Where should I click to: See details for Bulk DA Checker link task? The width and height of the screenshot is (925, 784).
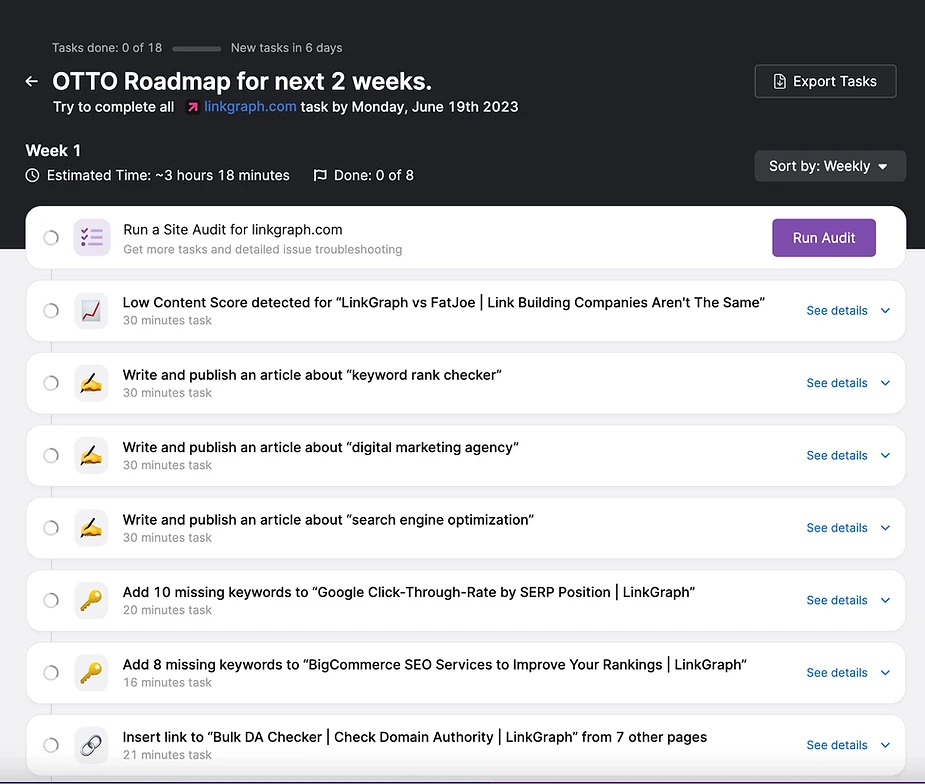[837, 745]
